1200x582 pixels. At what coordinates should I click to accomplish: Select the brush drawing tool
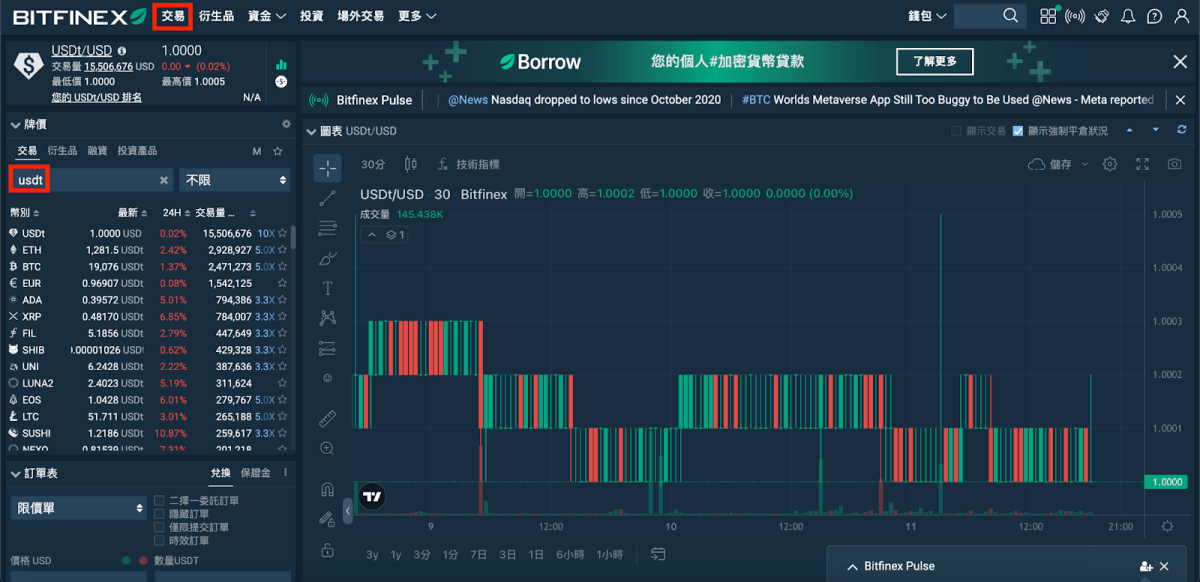tap(327, 258)
